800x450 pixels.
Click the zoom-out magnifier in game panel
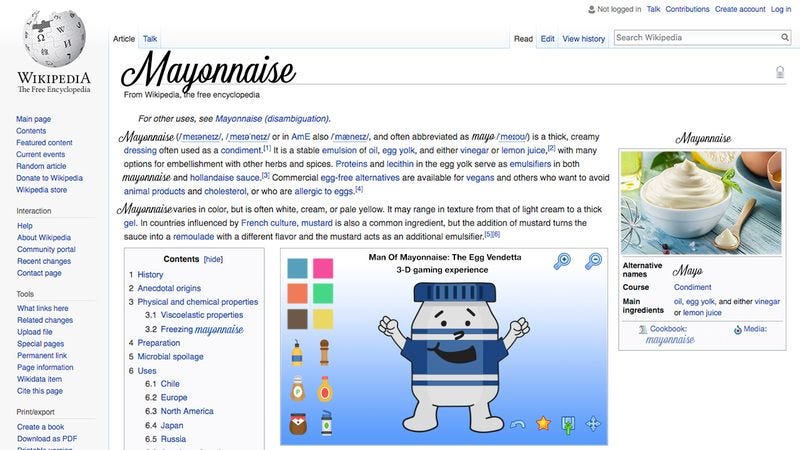[593, 261]
